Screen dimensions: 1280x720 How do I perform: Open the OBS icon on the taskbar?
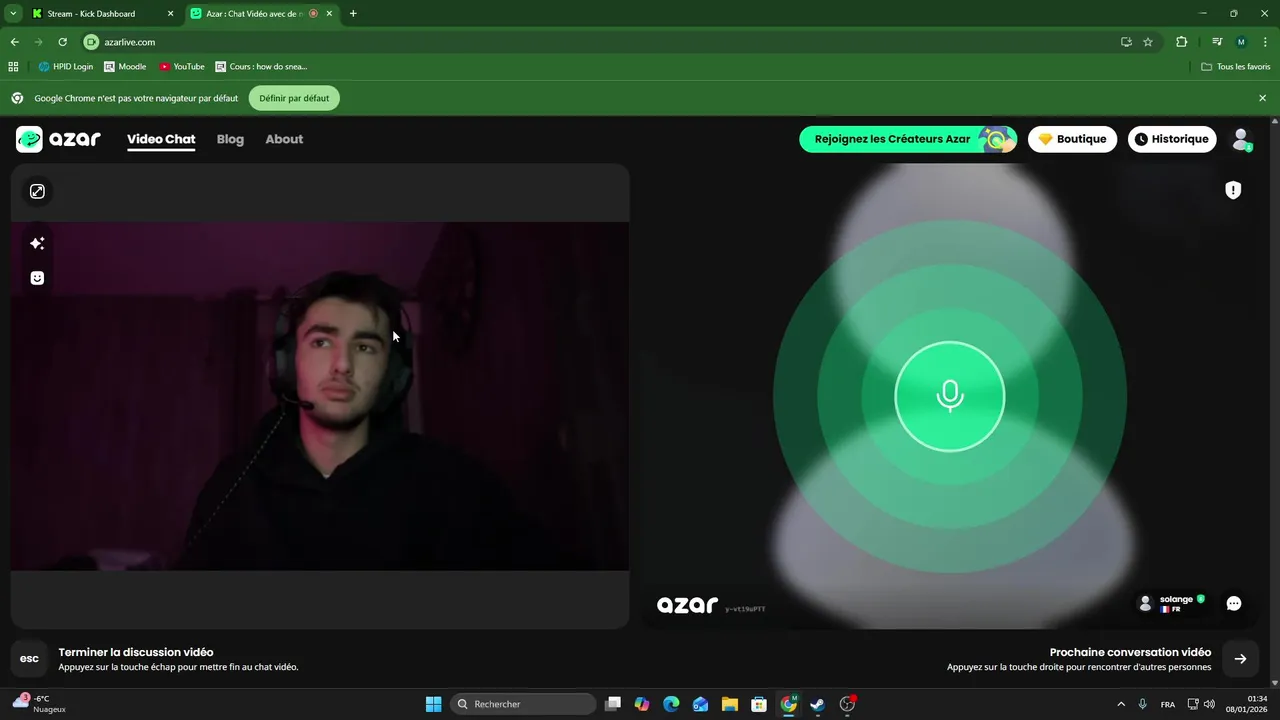tap(847, 704)
